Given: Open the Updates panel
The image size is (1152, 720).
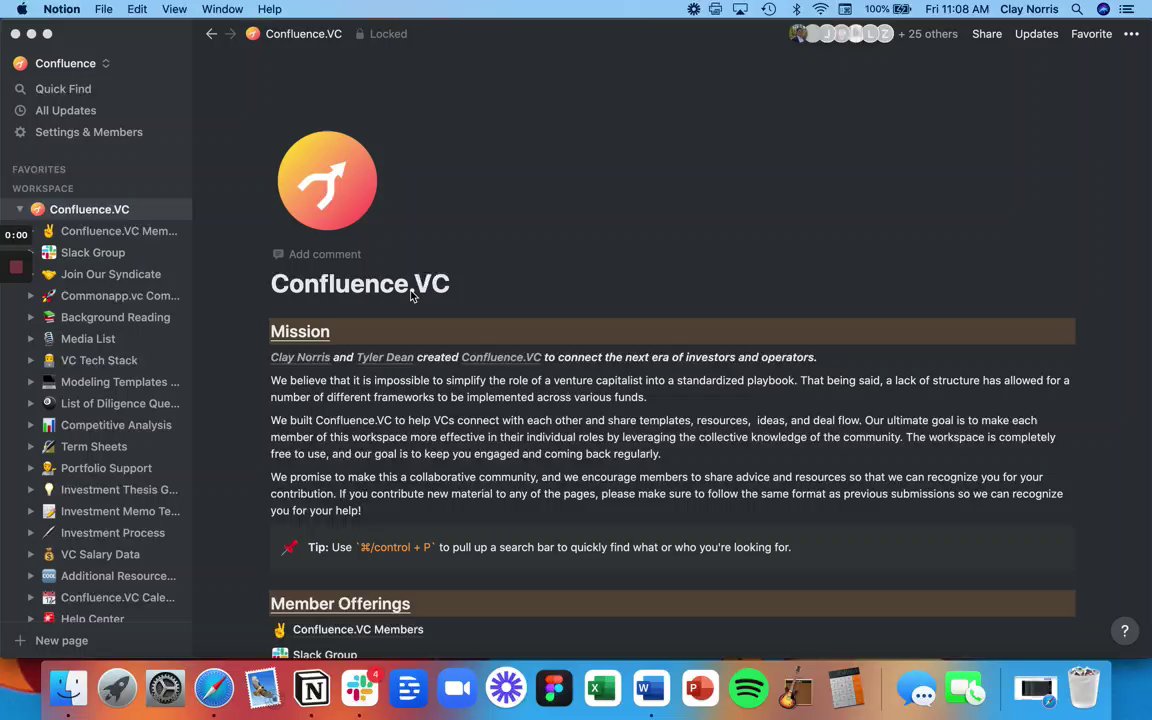Looking at the screenshot, I should tap(1036, 34).
